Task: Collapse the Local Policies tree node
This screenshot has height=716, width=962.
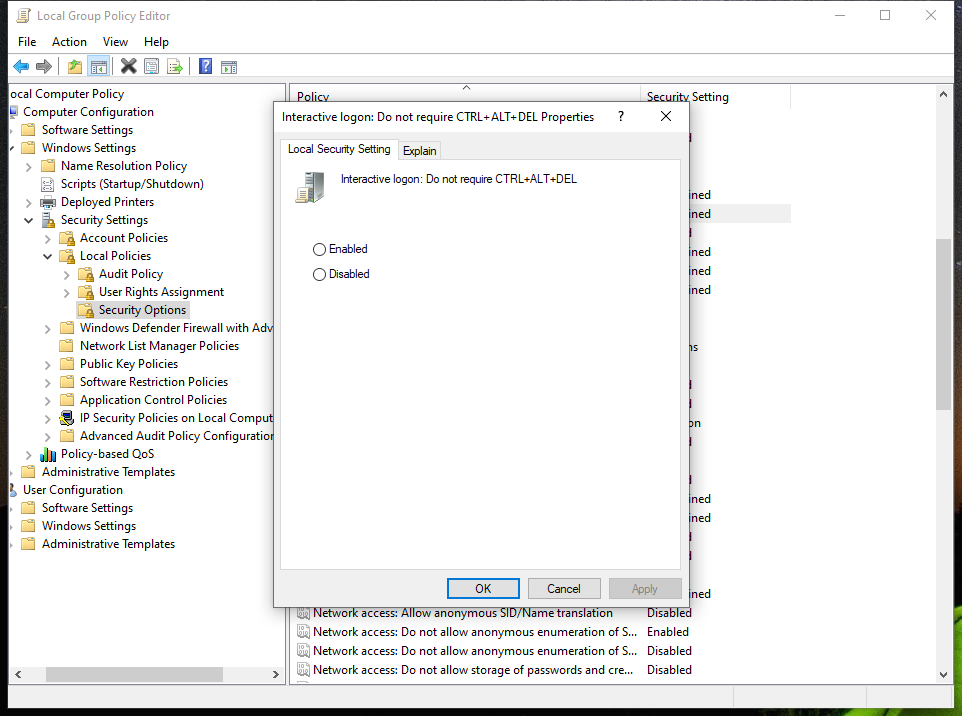Action: (47, 256)
